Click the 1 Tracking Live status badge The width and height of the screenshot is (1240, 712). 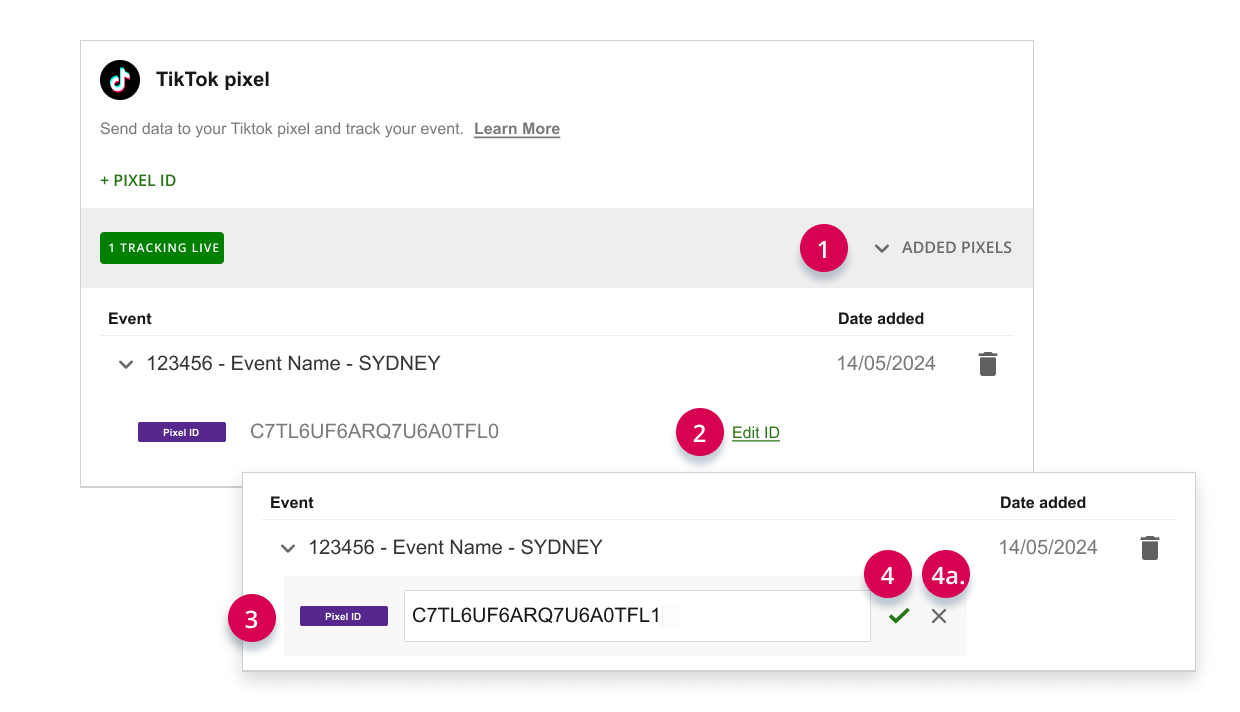pos(162,248)
